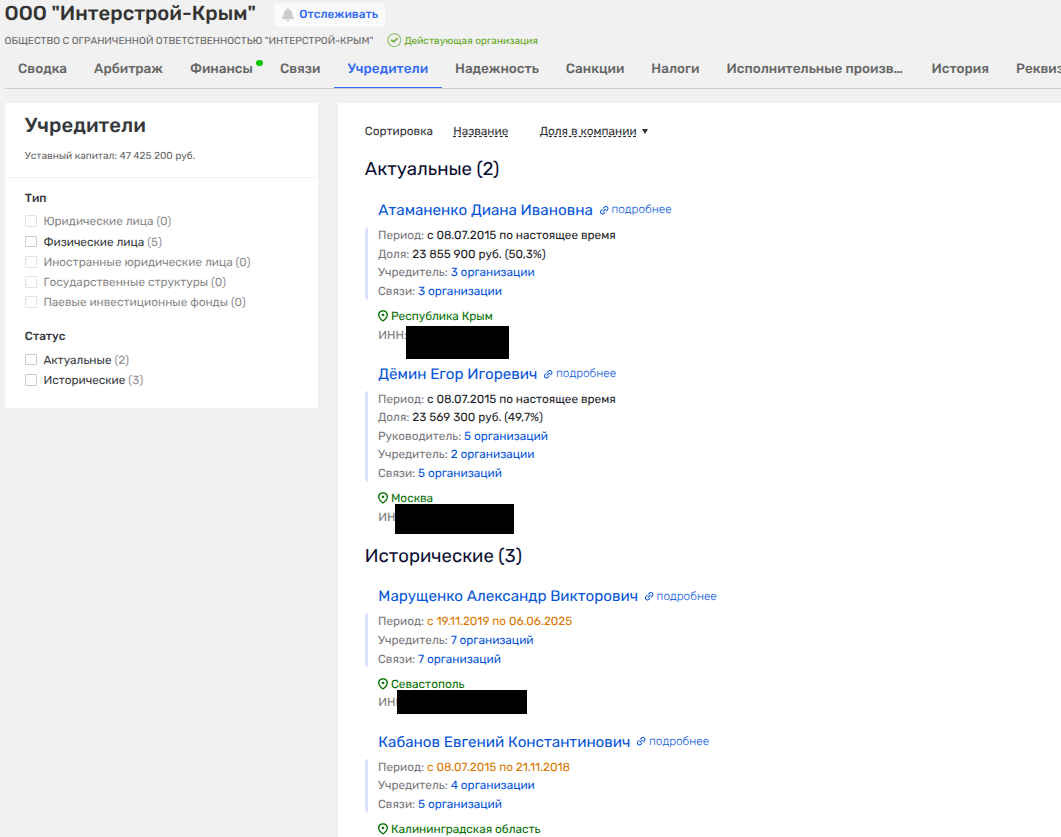
Task: Click the Республика Крым location pin icon
Action: (383, 316)
